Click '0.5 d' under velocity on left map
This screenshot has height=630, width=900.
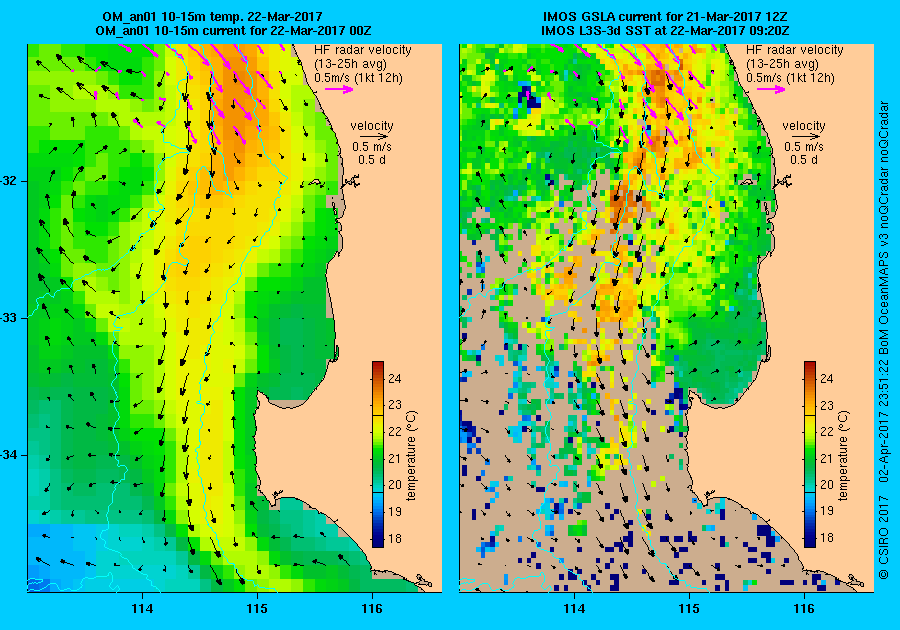tap(372, 160)
